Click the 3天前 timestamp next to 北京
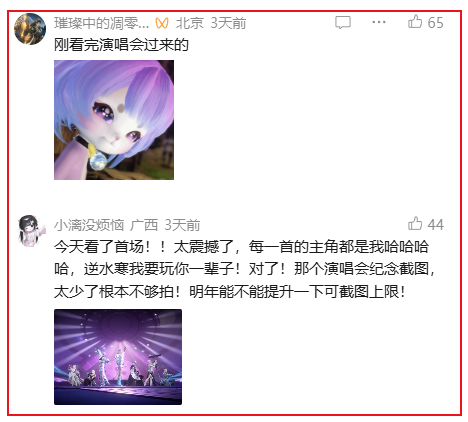This screenshot has height=422, width=468. point(228,23)
